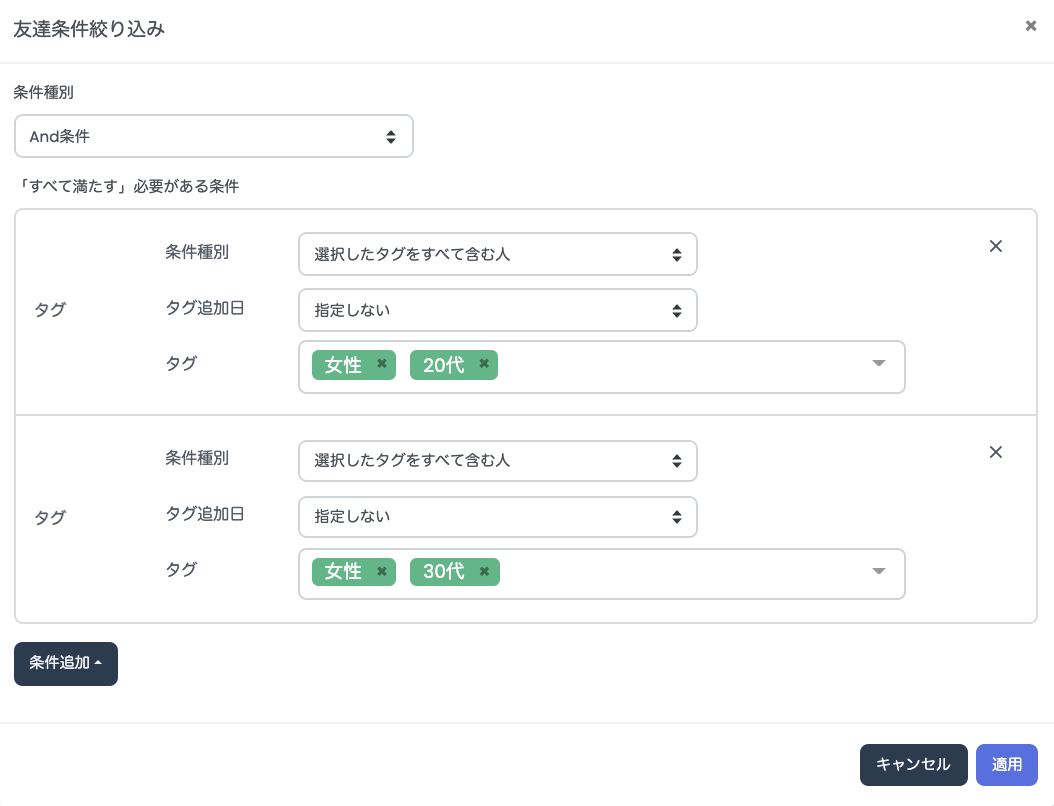Expand tag list arrow in 30代 row
Viewport: 1054px width, 806px height.
point(879,571)
